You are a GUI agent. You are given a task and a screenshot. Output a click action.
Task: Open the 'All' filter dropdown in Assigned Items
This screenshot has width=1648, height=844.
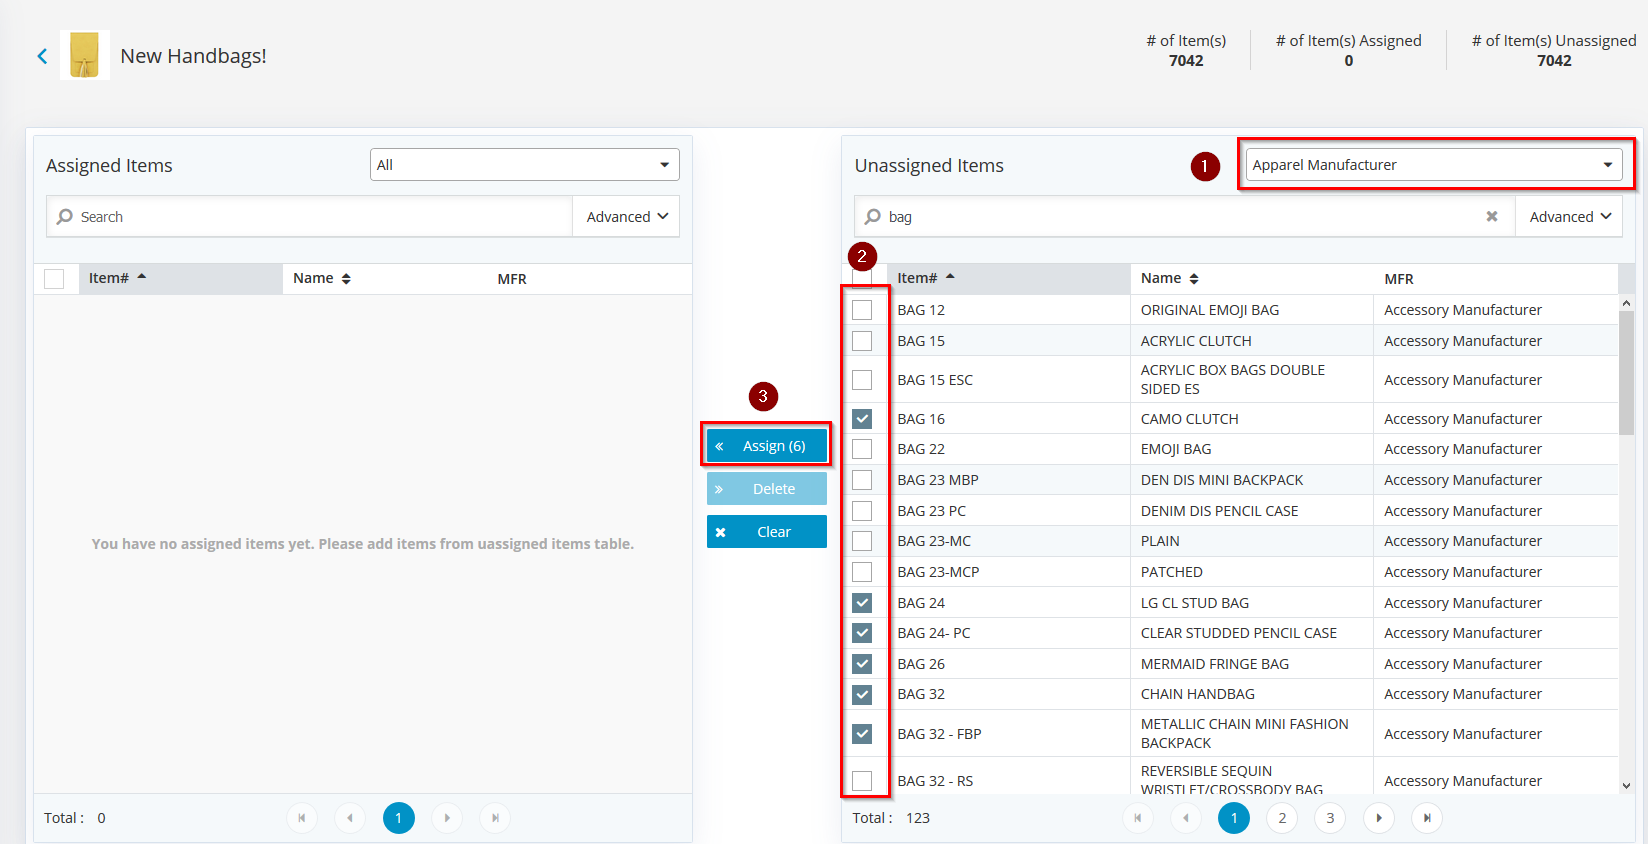(525, 165)
